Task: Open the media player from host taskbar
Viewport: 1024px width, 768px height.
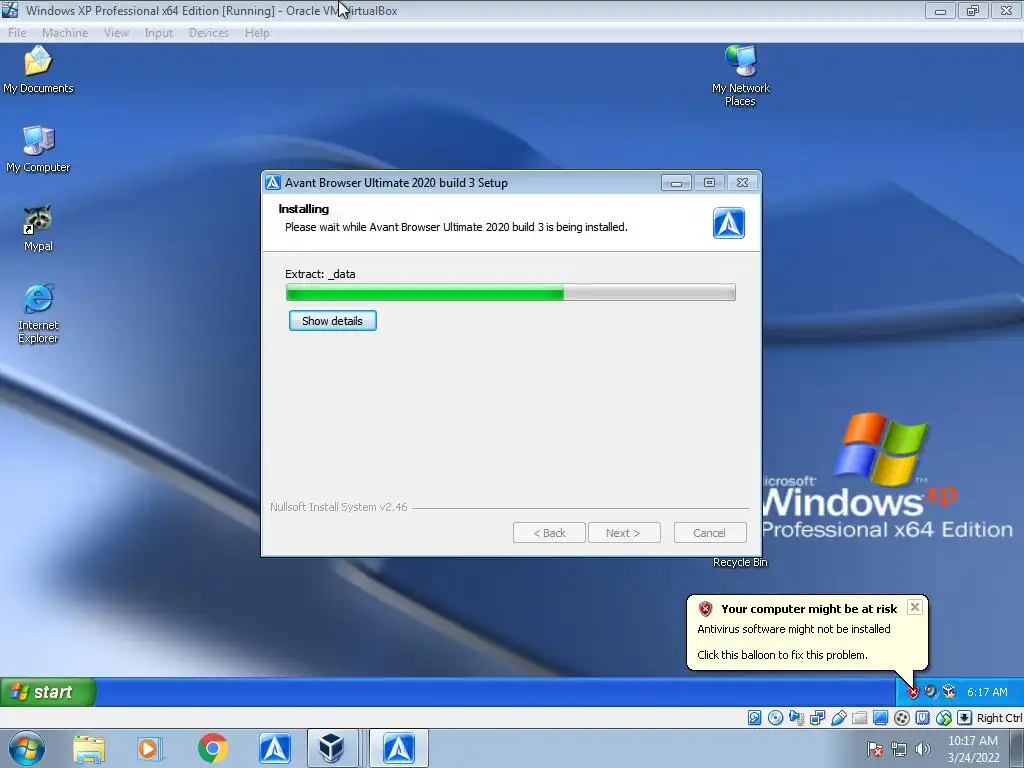Action: [x=150, y=748]
